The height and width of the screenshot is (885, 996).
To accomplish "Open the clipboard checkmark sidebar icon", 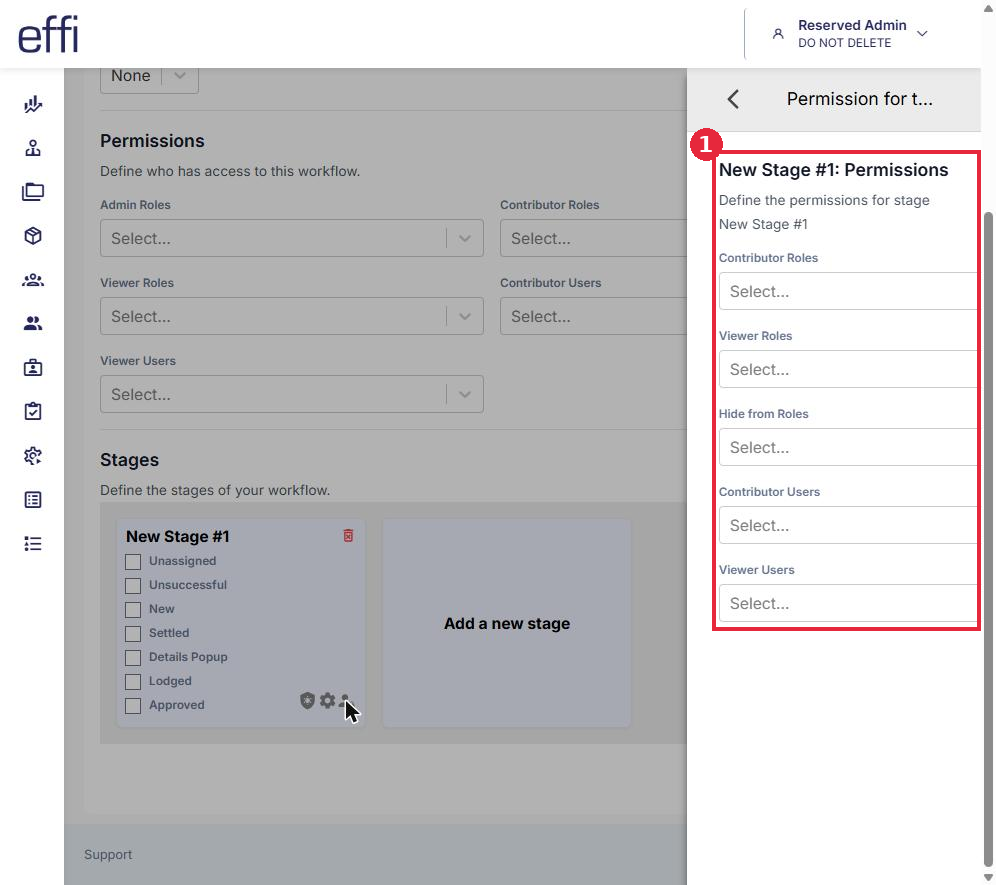I will coord(33,412).
